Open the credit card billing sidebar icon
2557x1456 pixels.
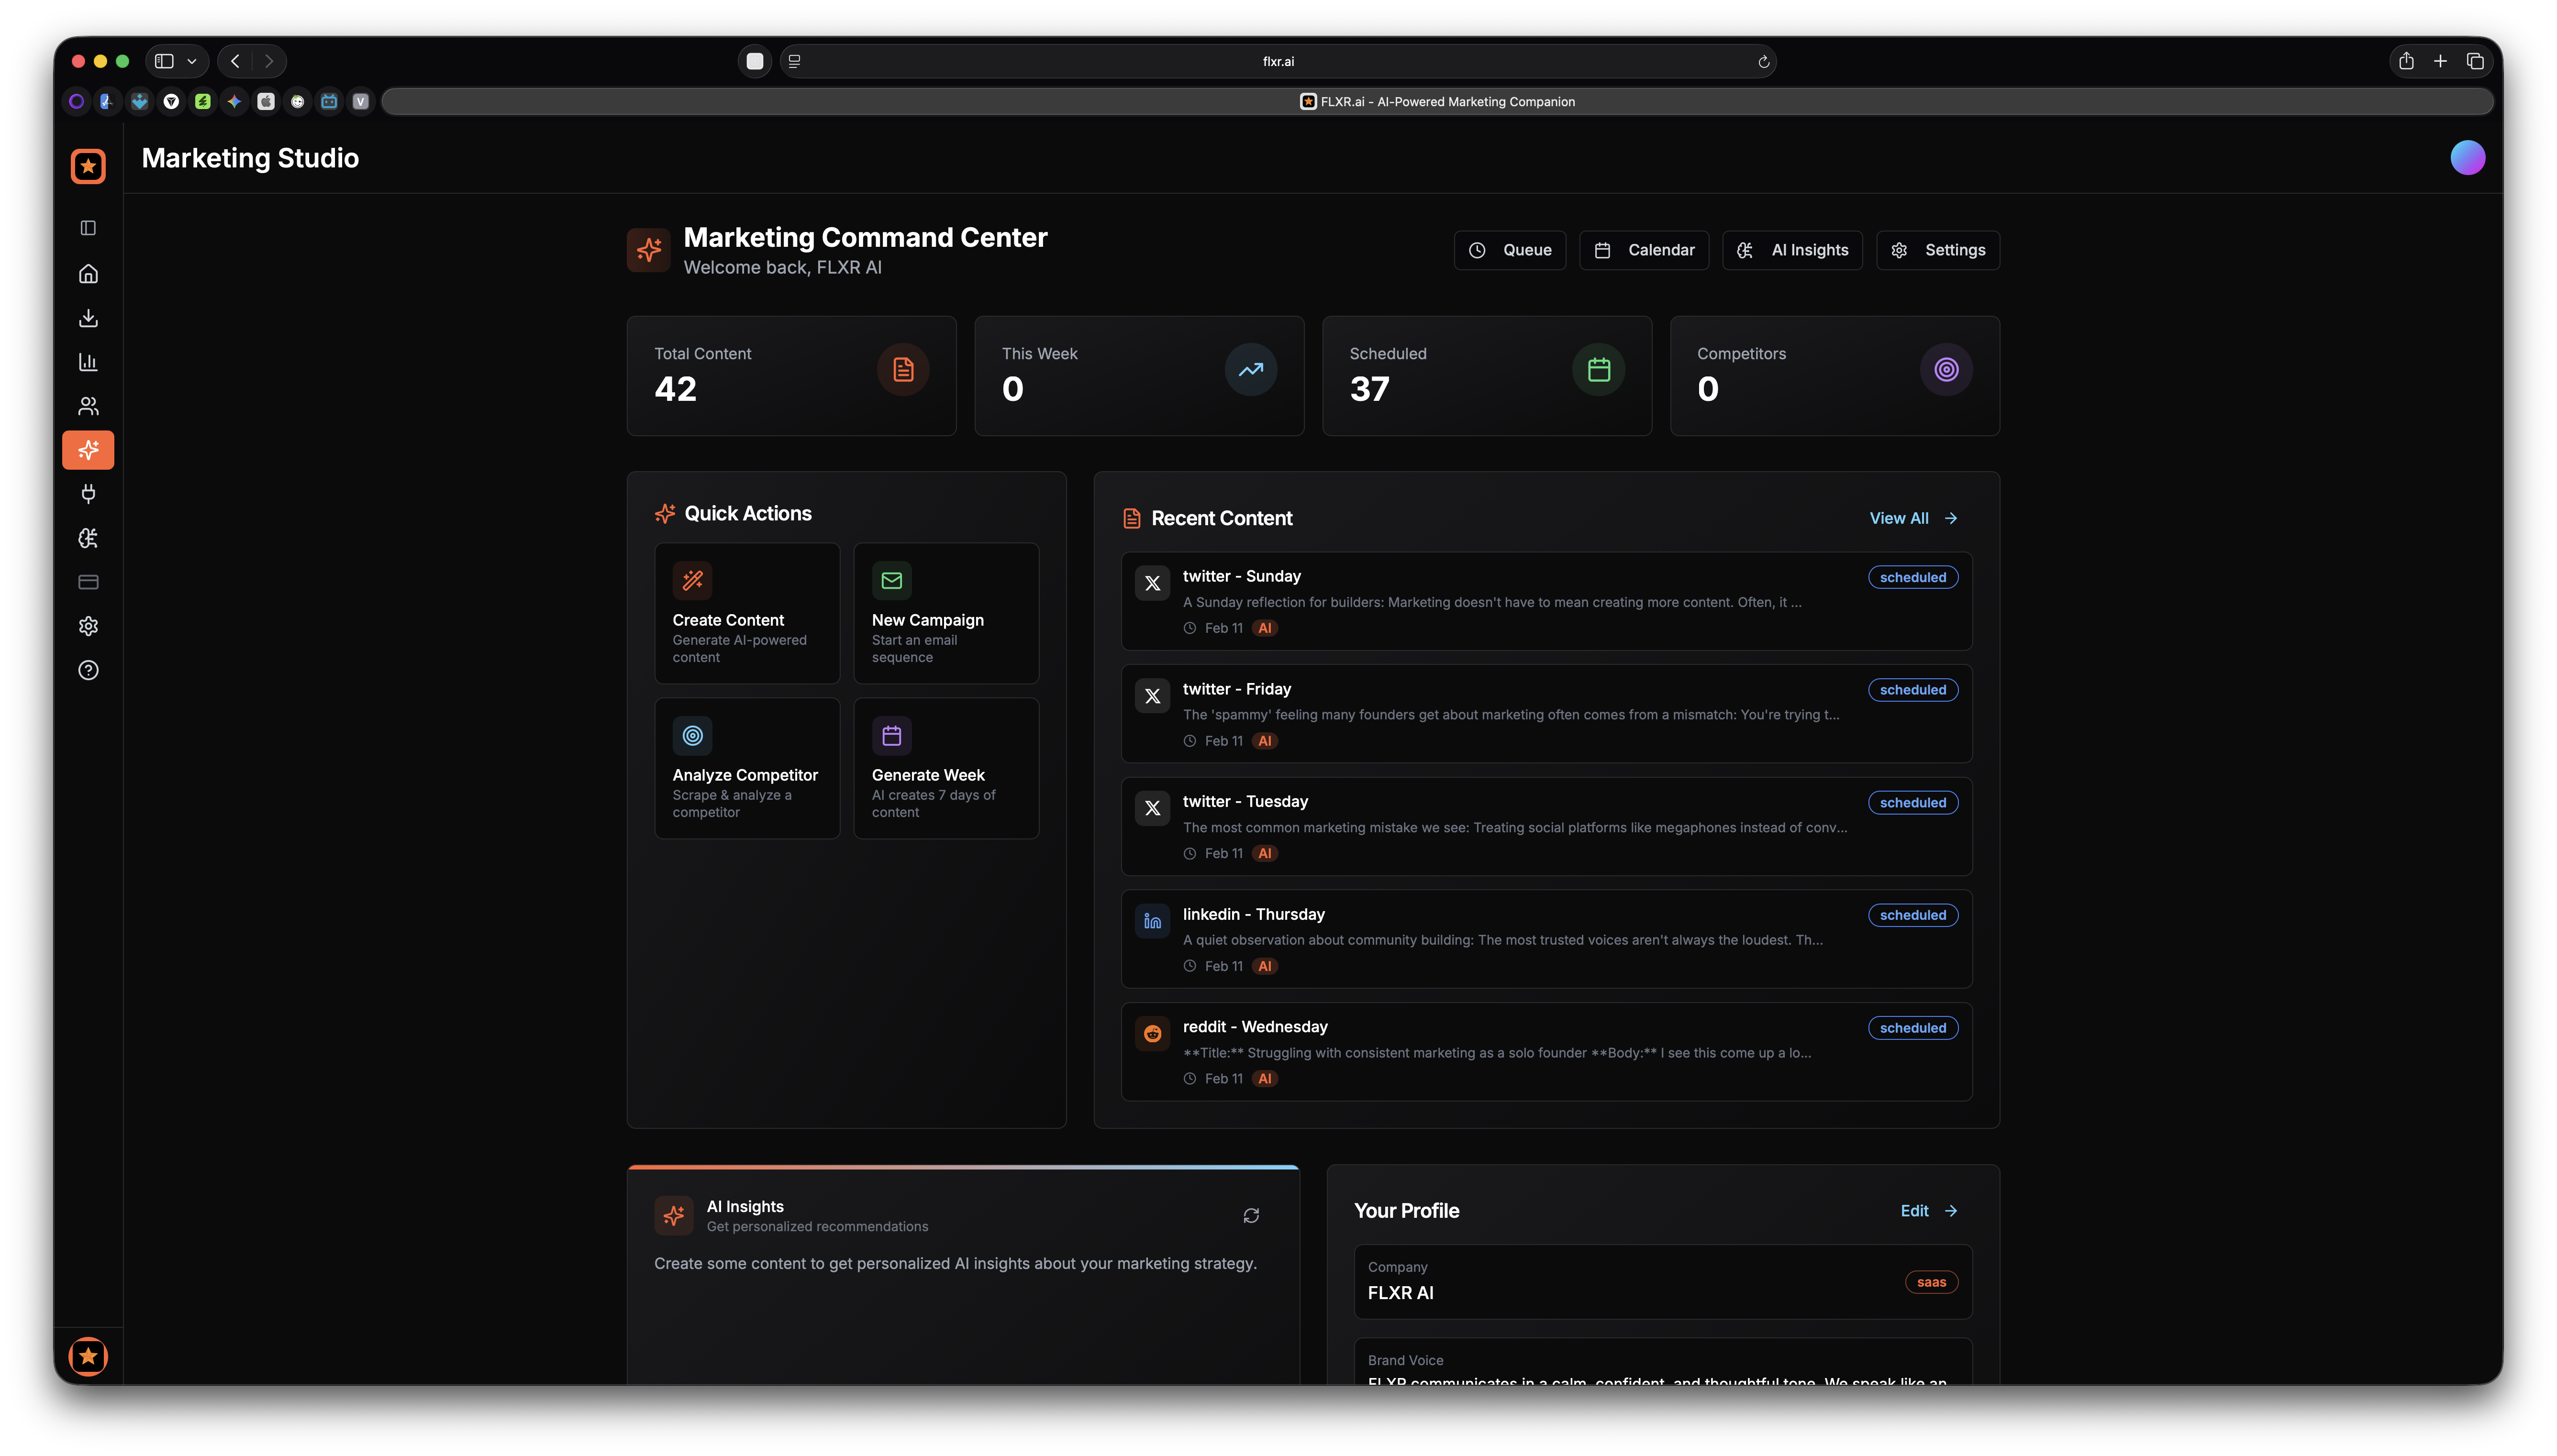pos(88,582)
